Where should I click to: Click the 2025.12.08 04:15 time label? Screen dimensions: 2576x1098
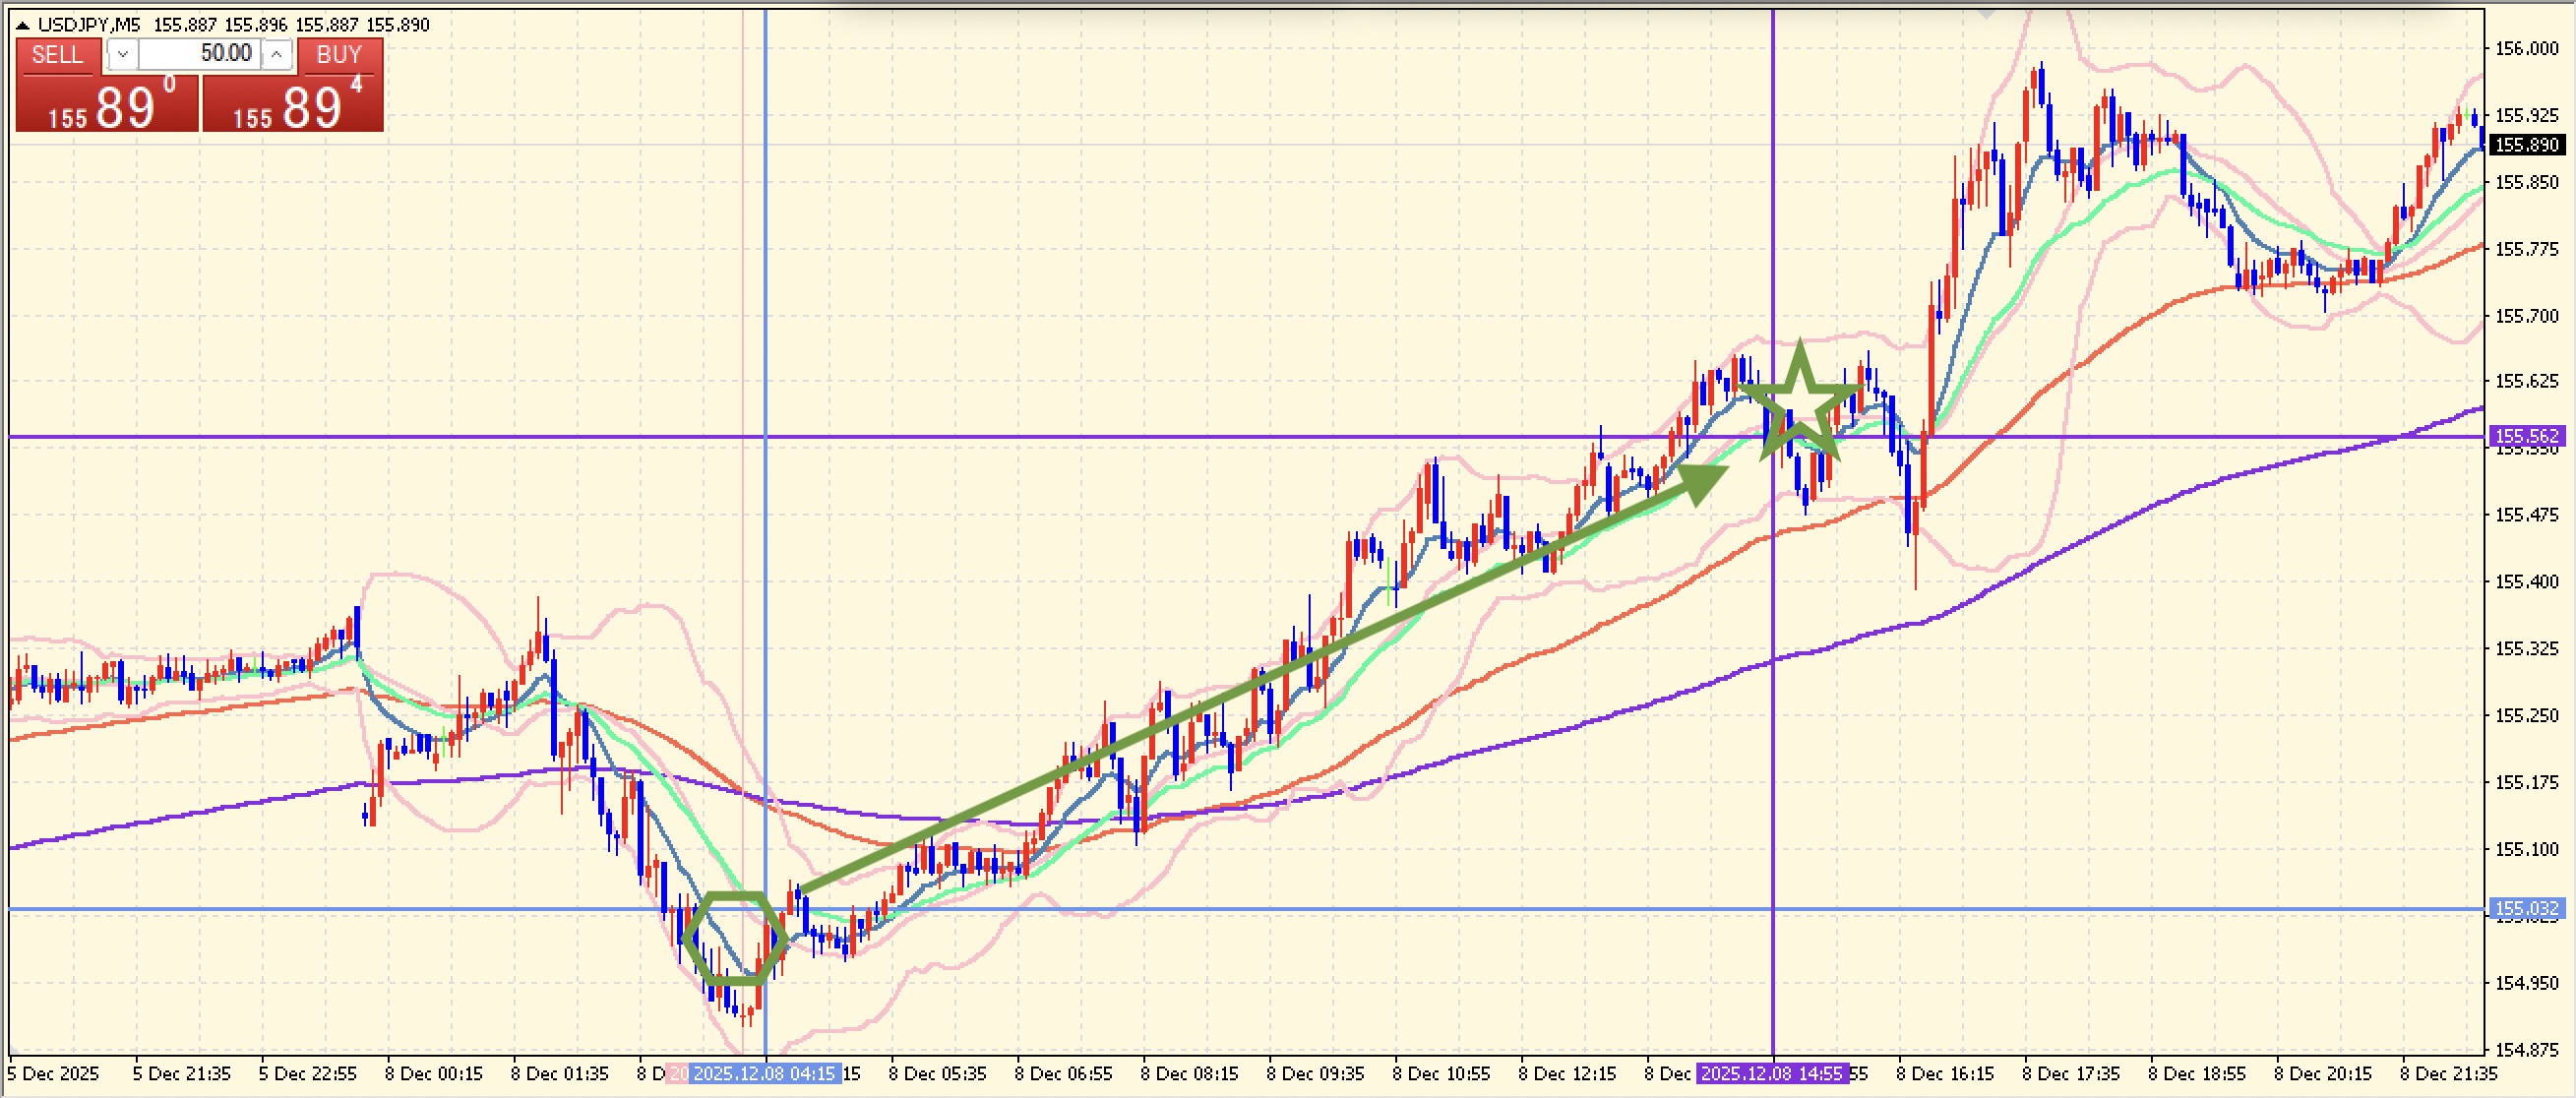pyautogui.click(x=764, y=1073)
